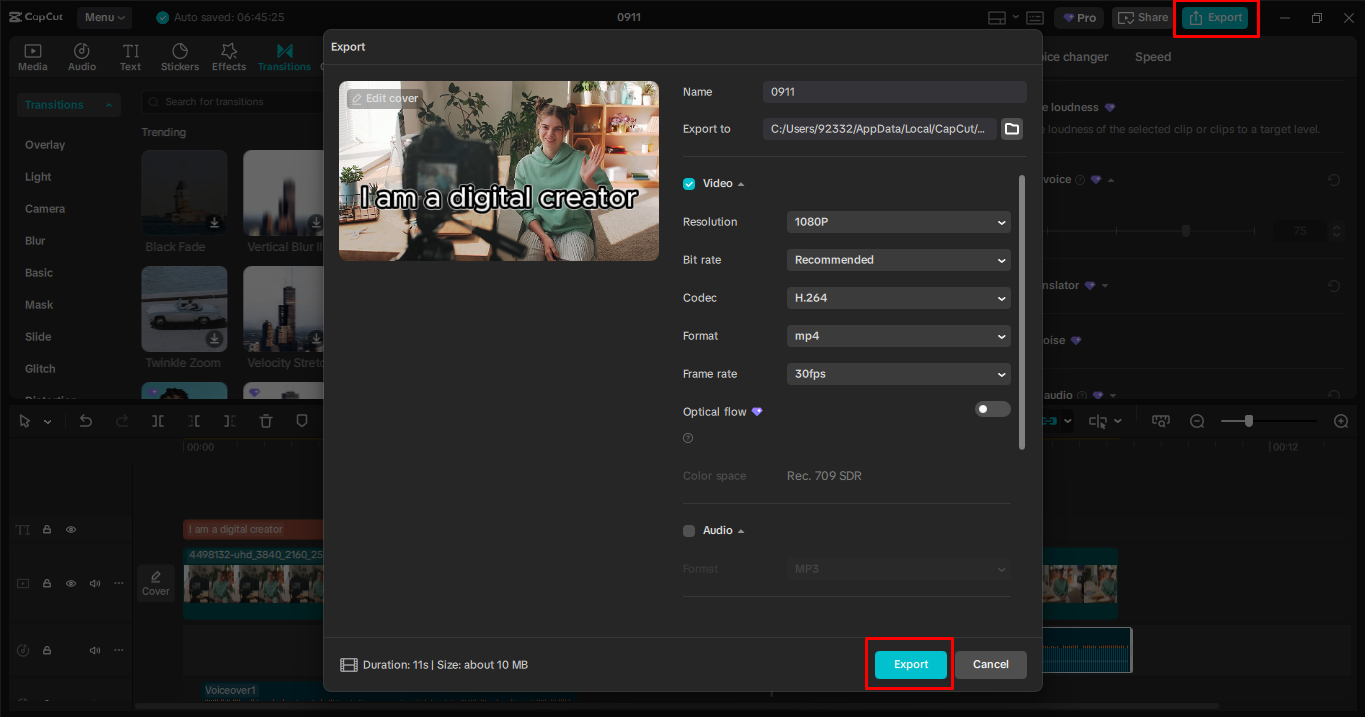
Task: Select the split clip icon
Action: click(157, 421)
